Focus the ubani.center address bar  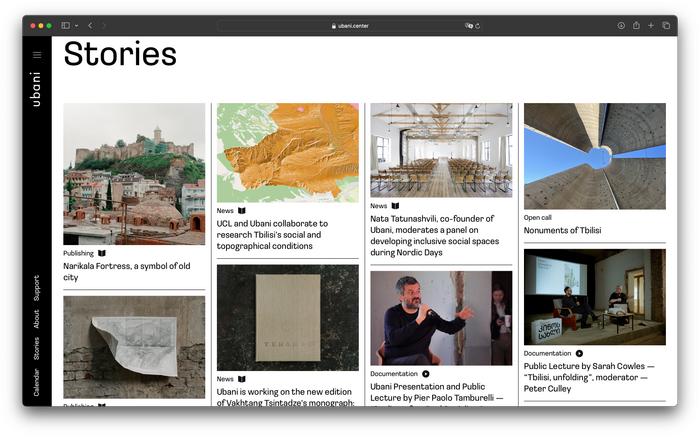(350, 26)
